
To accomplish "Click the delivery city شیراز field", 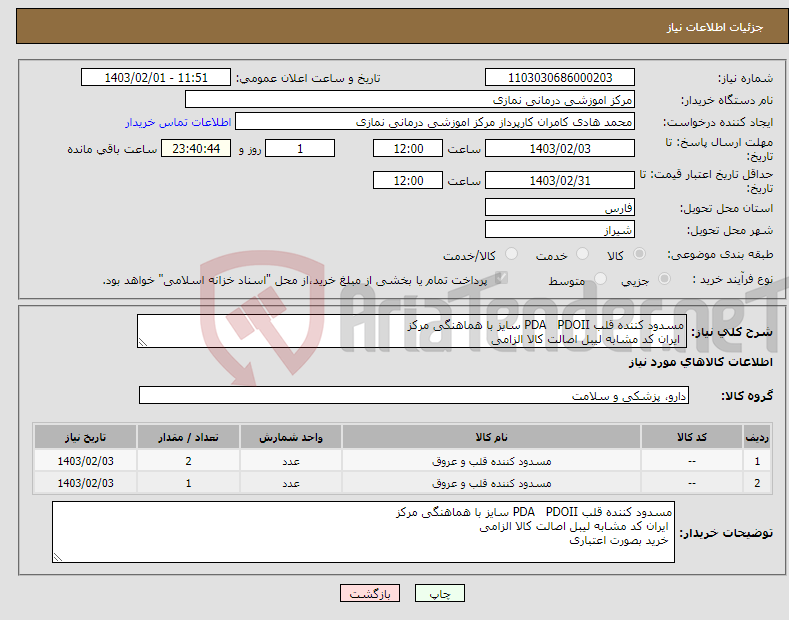I will (x=560, y=229).
